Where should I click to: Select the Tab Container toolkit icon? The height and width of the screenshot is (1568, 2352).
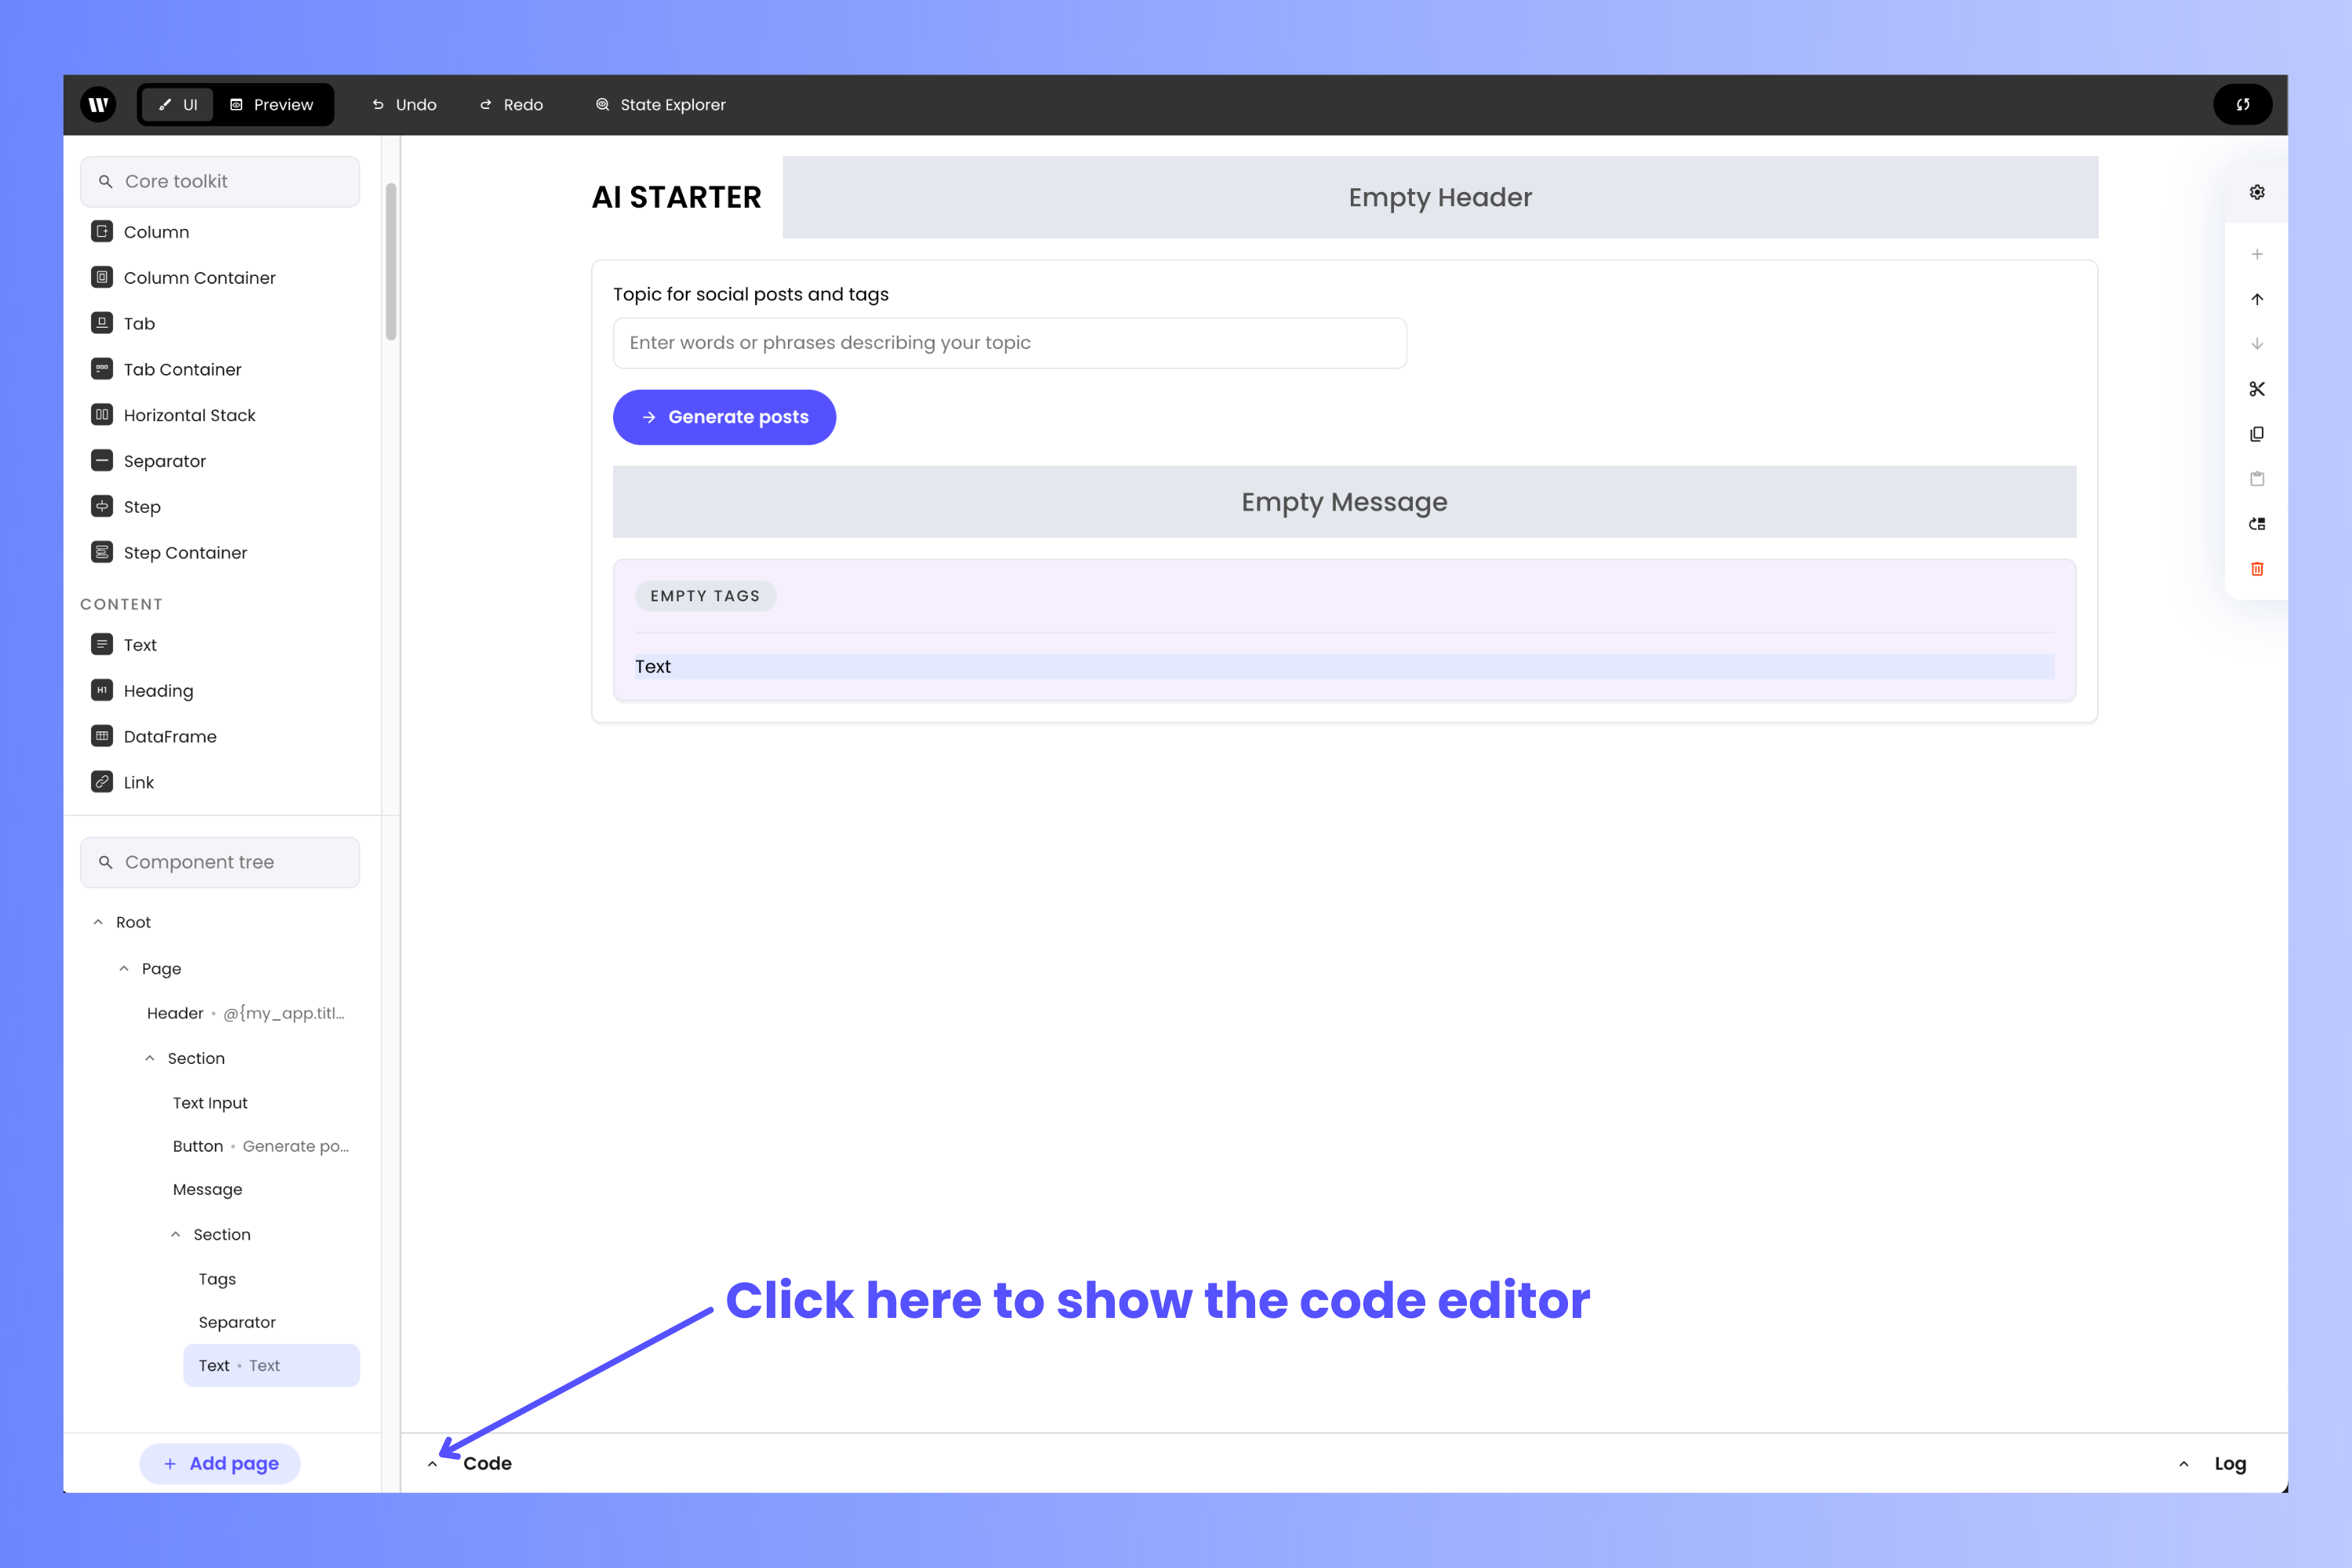(x=102, y=369)
